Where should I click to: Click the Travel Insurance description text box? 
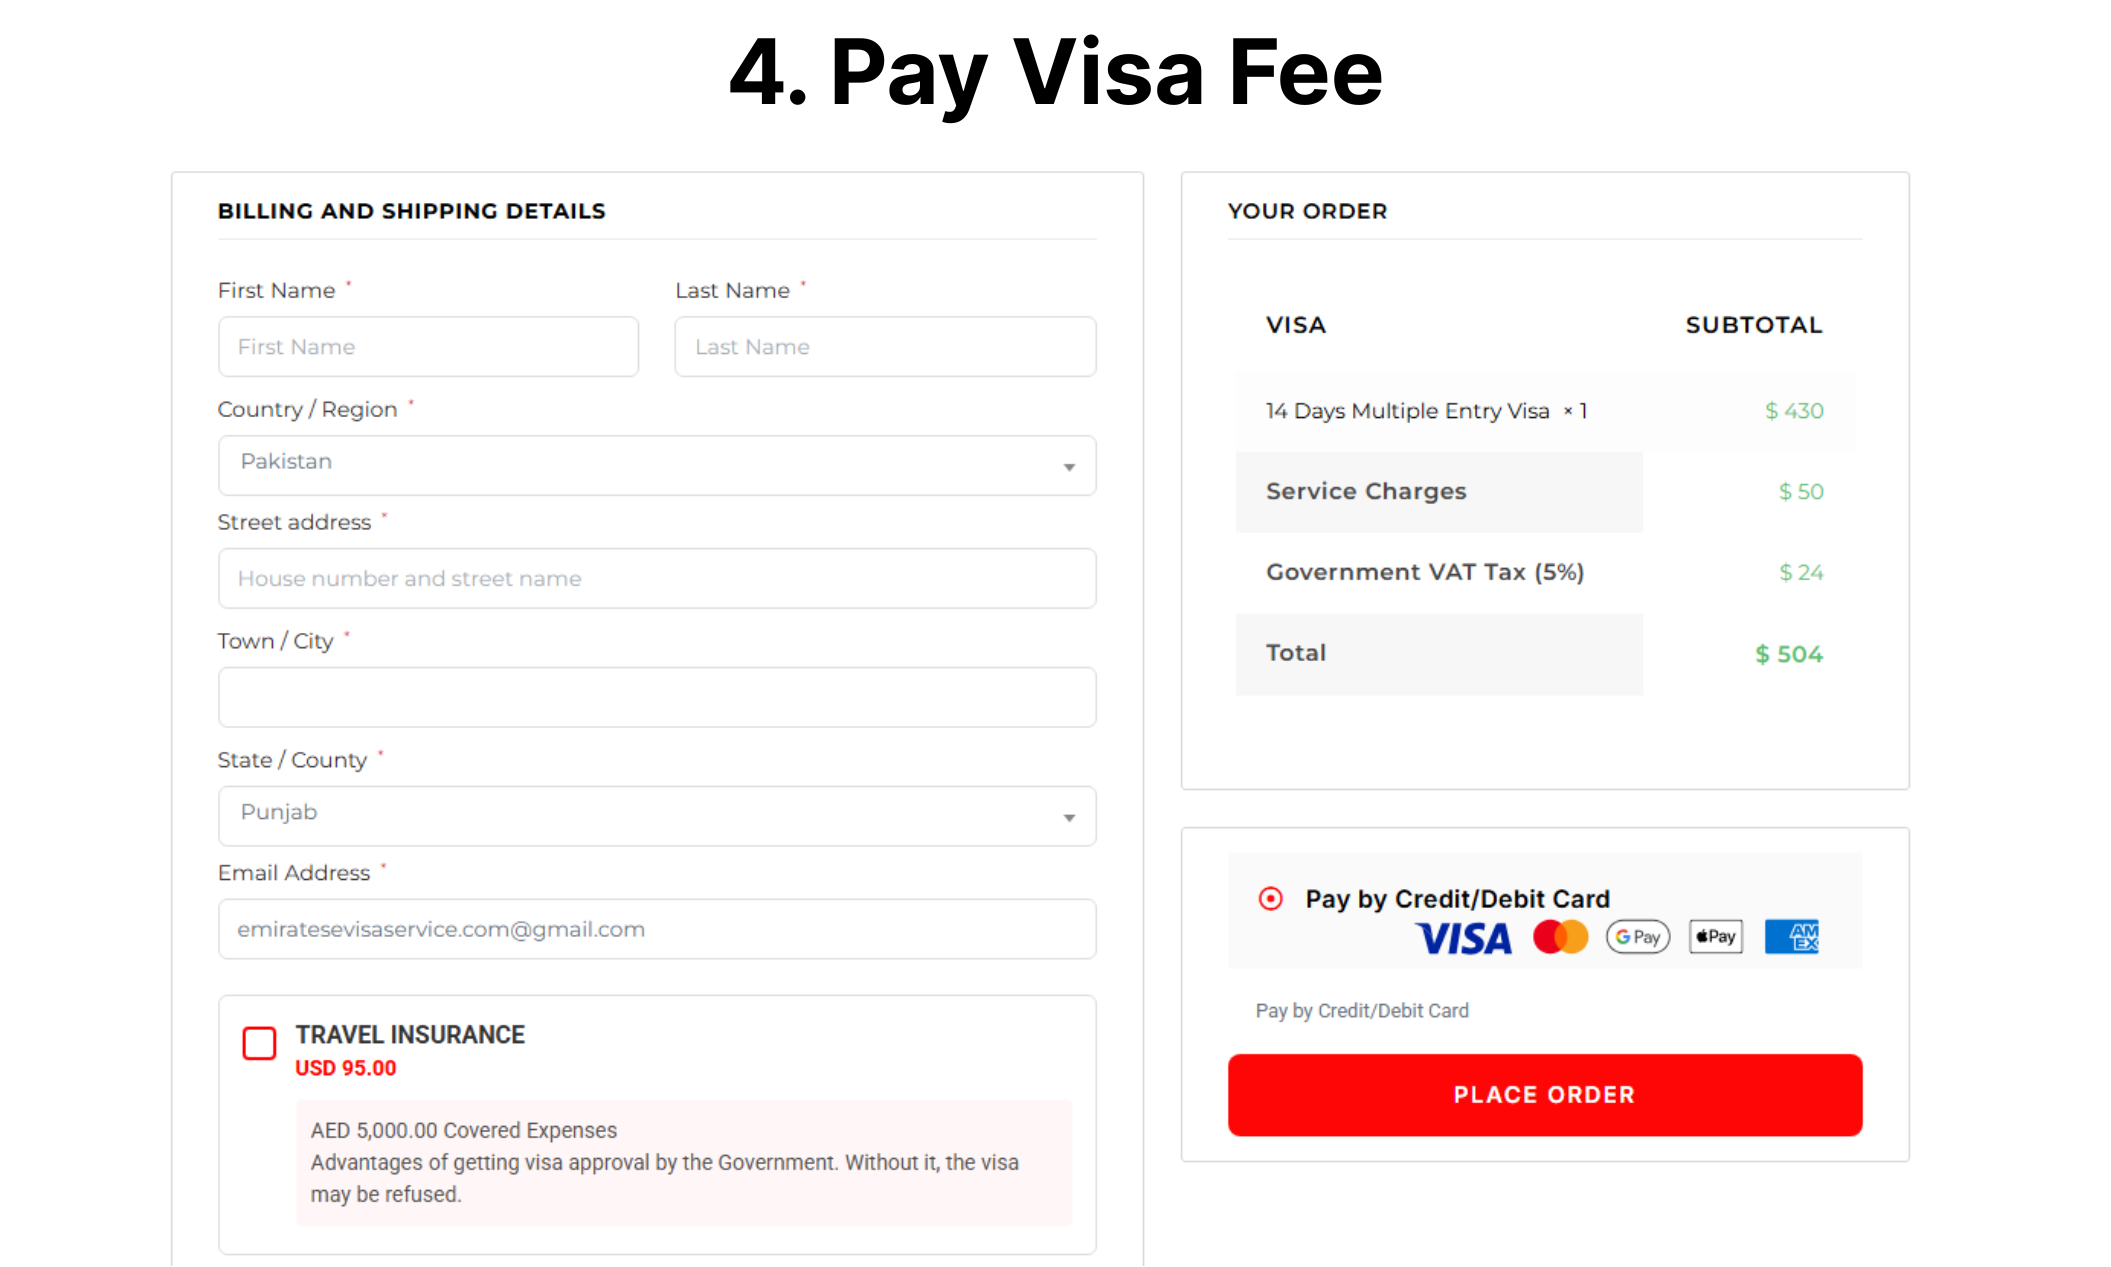coord(684,1162)
